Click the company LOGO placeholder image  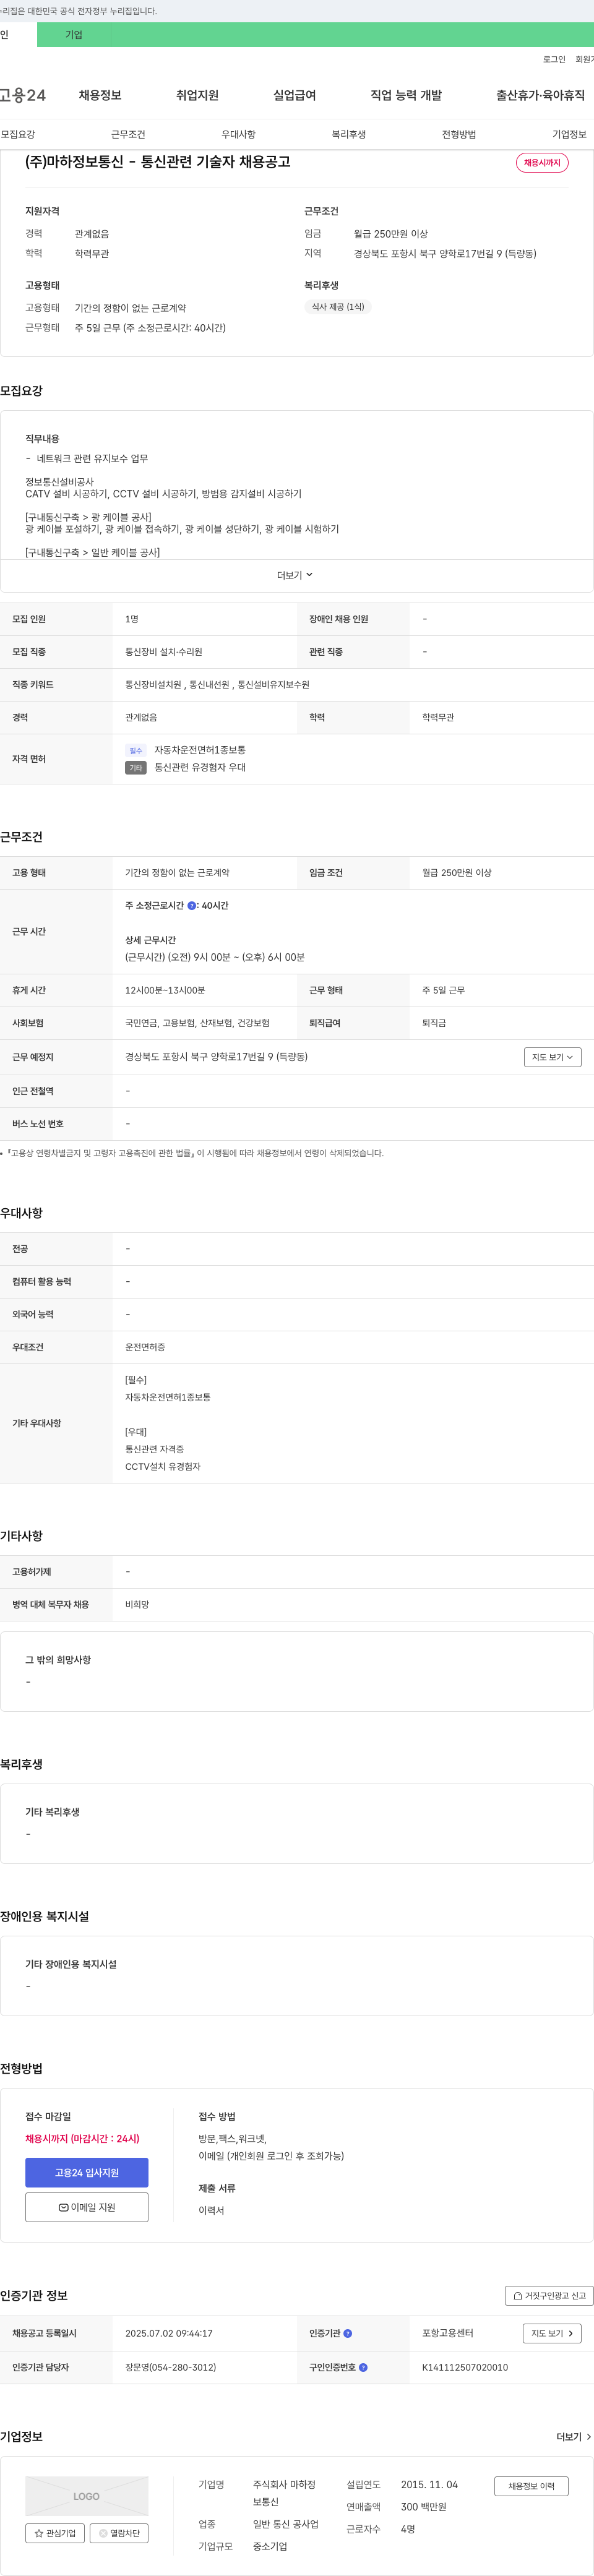[x=87, y=2496]
